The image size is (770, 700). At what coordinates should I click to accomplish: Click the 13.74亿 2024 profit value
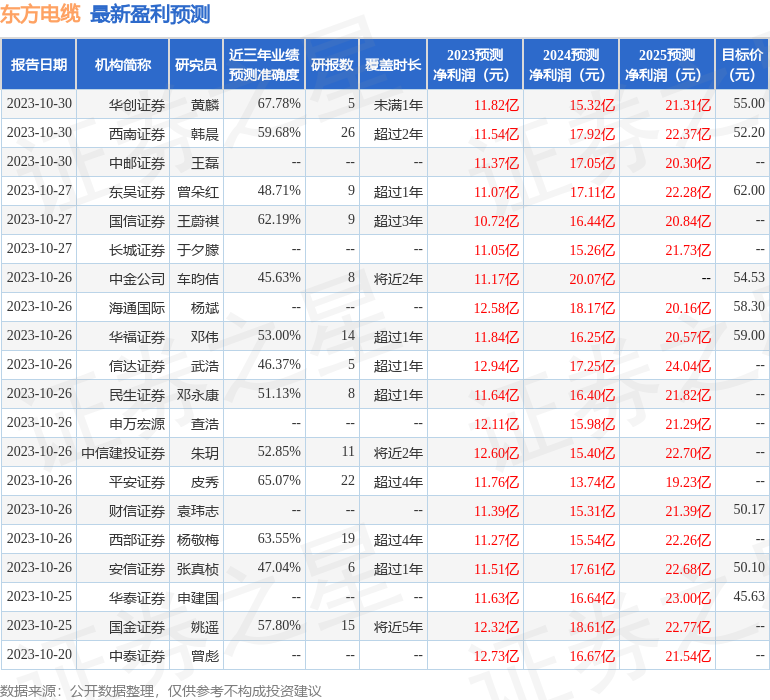point(592,481)
